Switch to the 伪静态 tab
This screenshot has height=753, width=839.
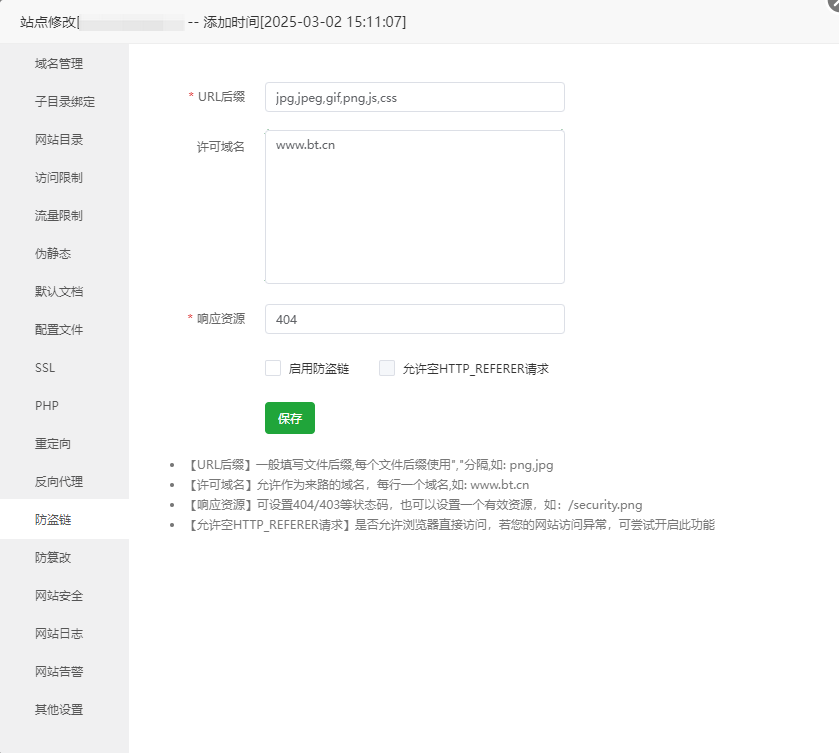(65, 253)
